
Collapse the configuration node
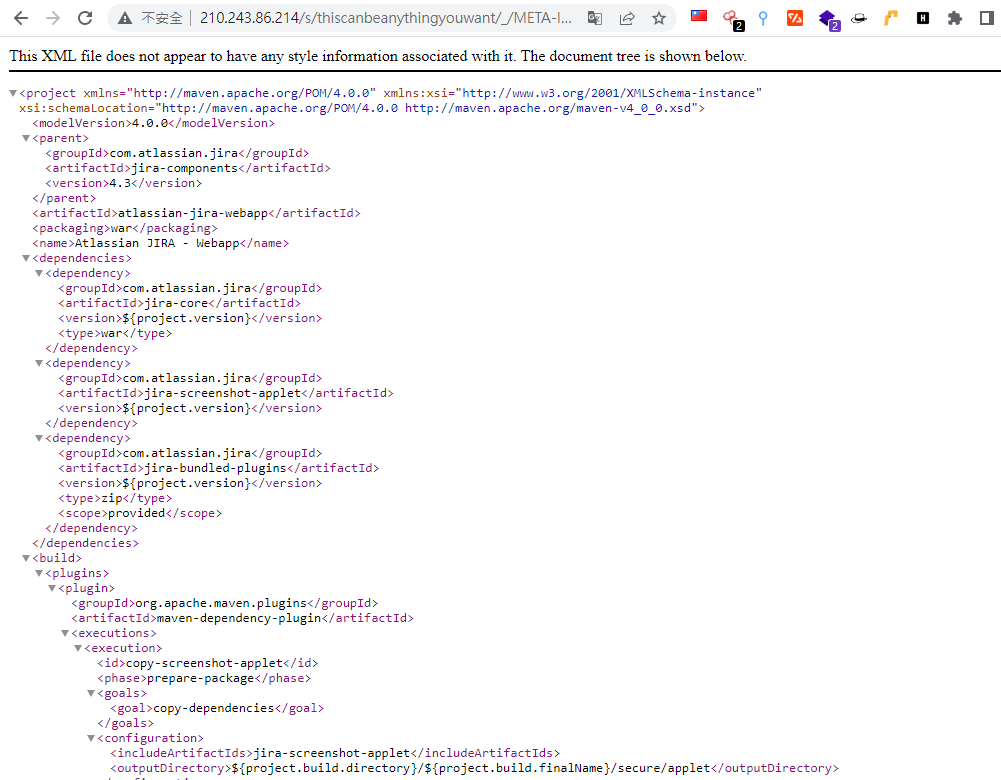tap(91, 738)
